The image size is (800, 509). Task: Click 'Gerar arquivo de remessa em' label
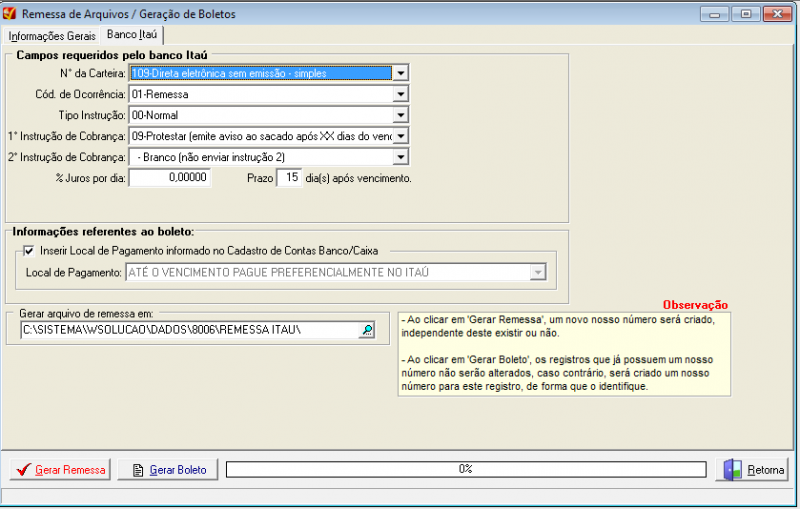click(86, 314)
